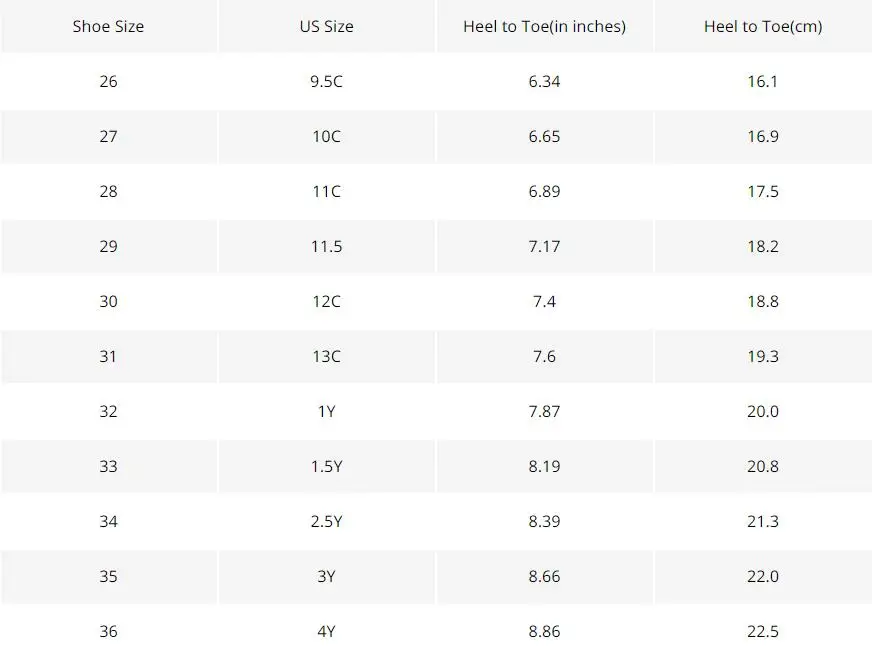Select the 22.5 cm value
The height and width of the screenshot is (658, 872).
point(763,631)
